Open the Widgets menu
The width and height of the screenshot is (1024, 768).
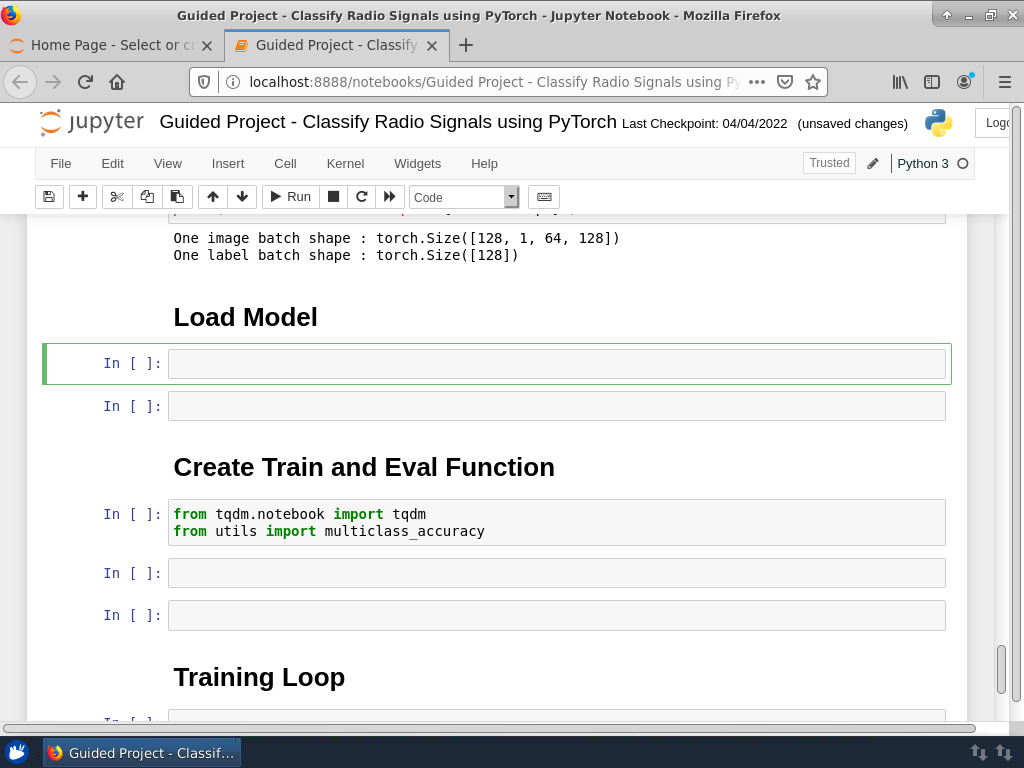point(417,164)
